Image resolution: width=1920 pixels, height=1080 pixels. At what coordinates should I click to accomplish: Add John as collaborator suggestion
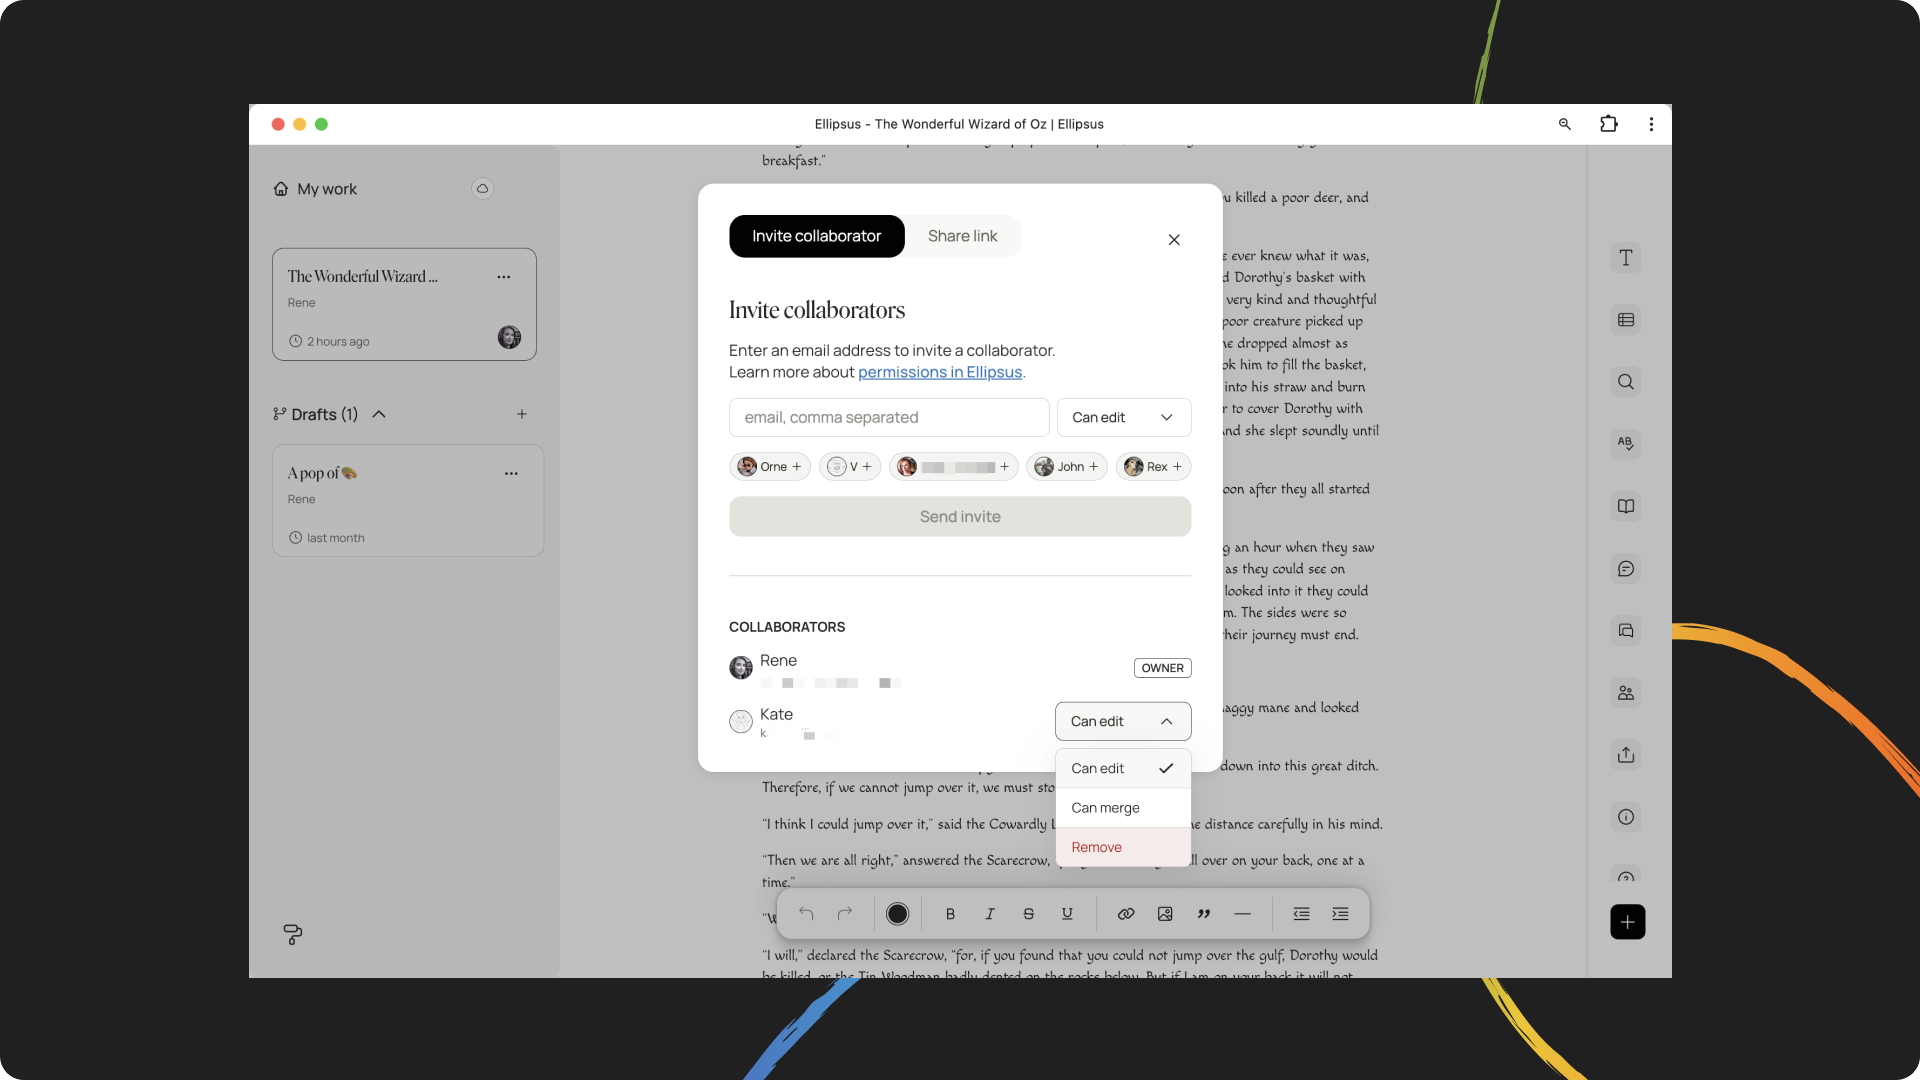click(x=1067, y=467)
